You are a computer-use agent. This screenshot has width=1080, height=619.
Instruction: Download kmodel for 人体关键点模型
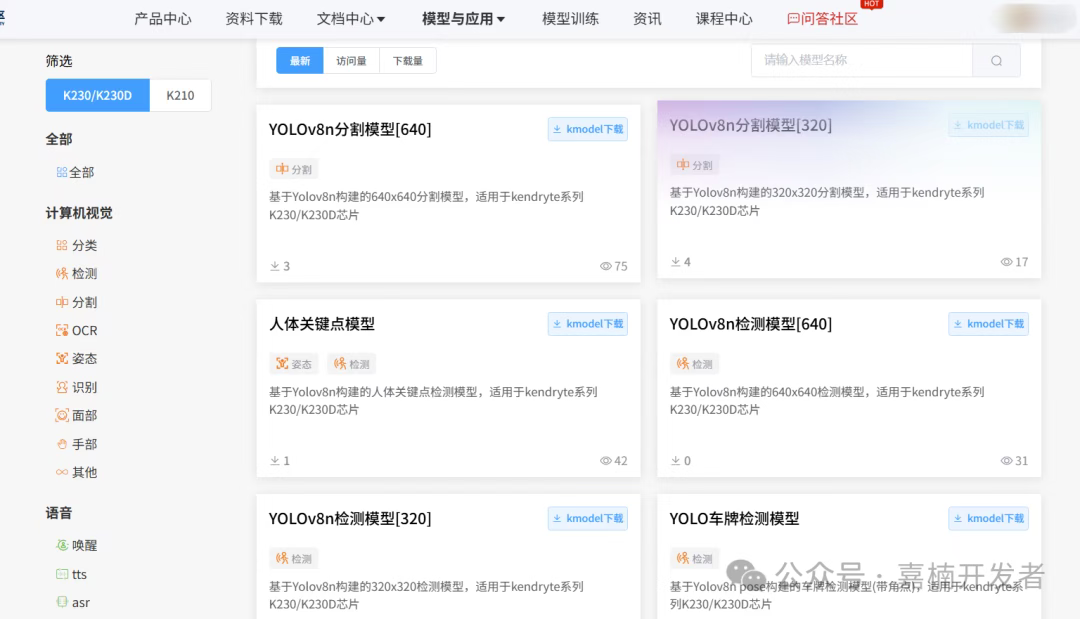[x=588, y=324]
